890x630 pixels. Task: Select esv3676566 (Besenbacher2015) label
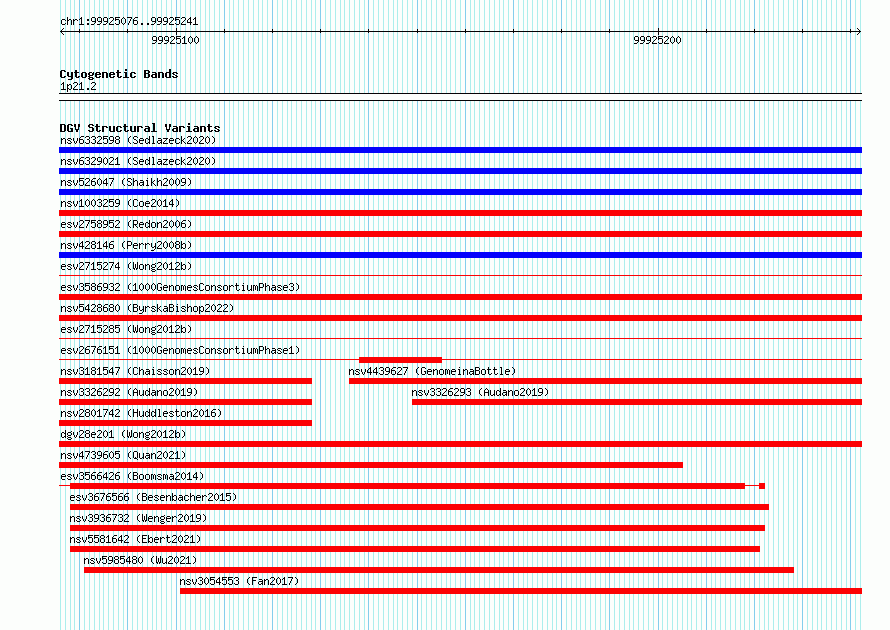click(153, 497)
